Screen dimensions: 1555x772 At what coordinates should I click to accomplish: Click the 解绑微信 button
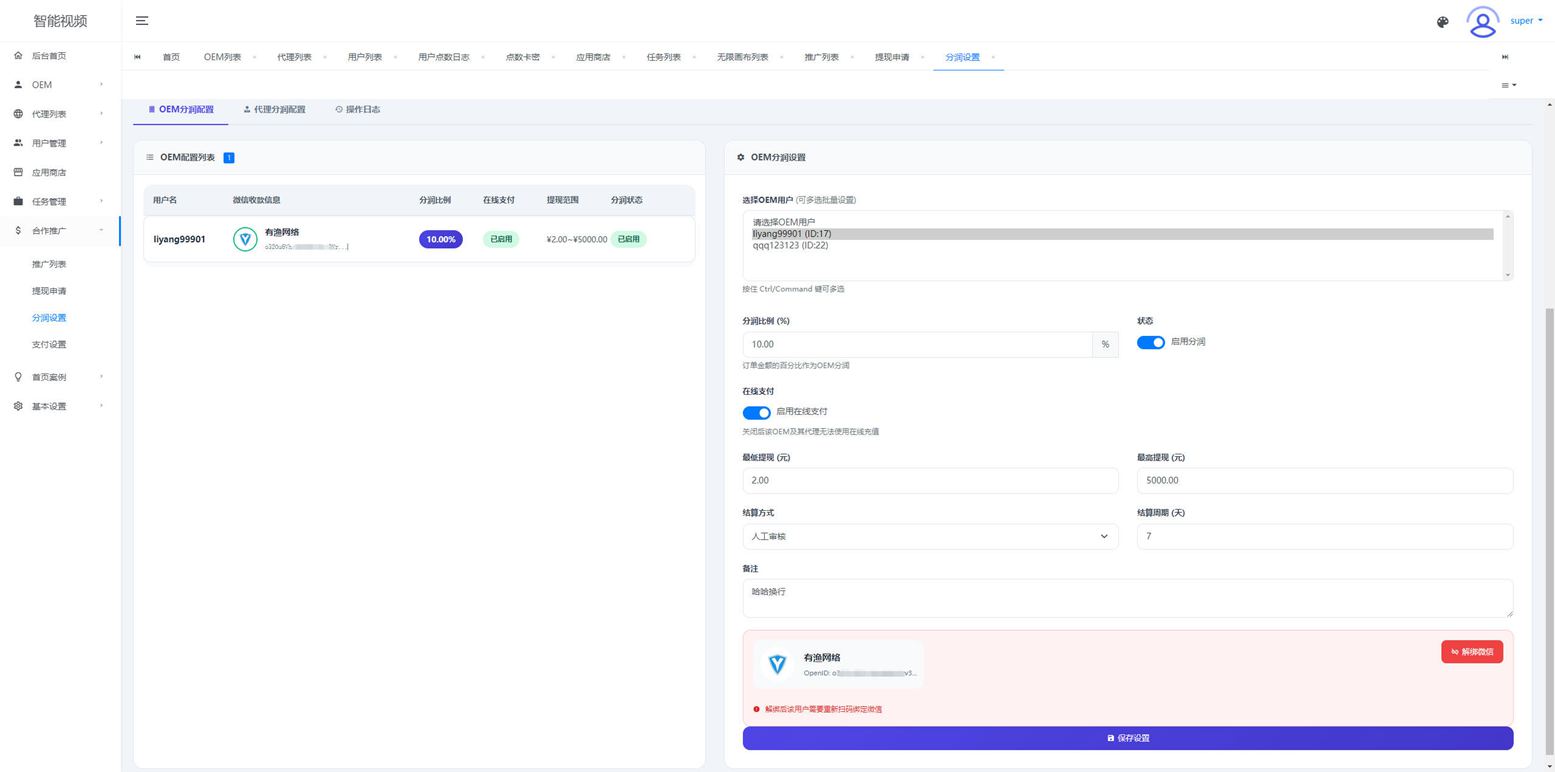(1472, 652)
